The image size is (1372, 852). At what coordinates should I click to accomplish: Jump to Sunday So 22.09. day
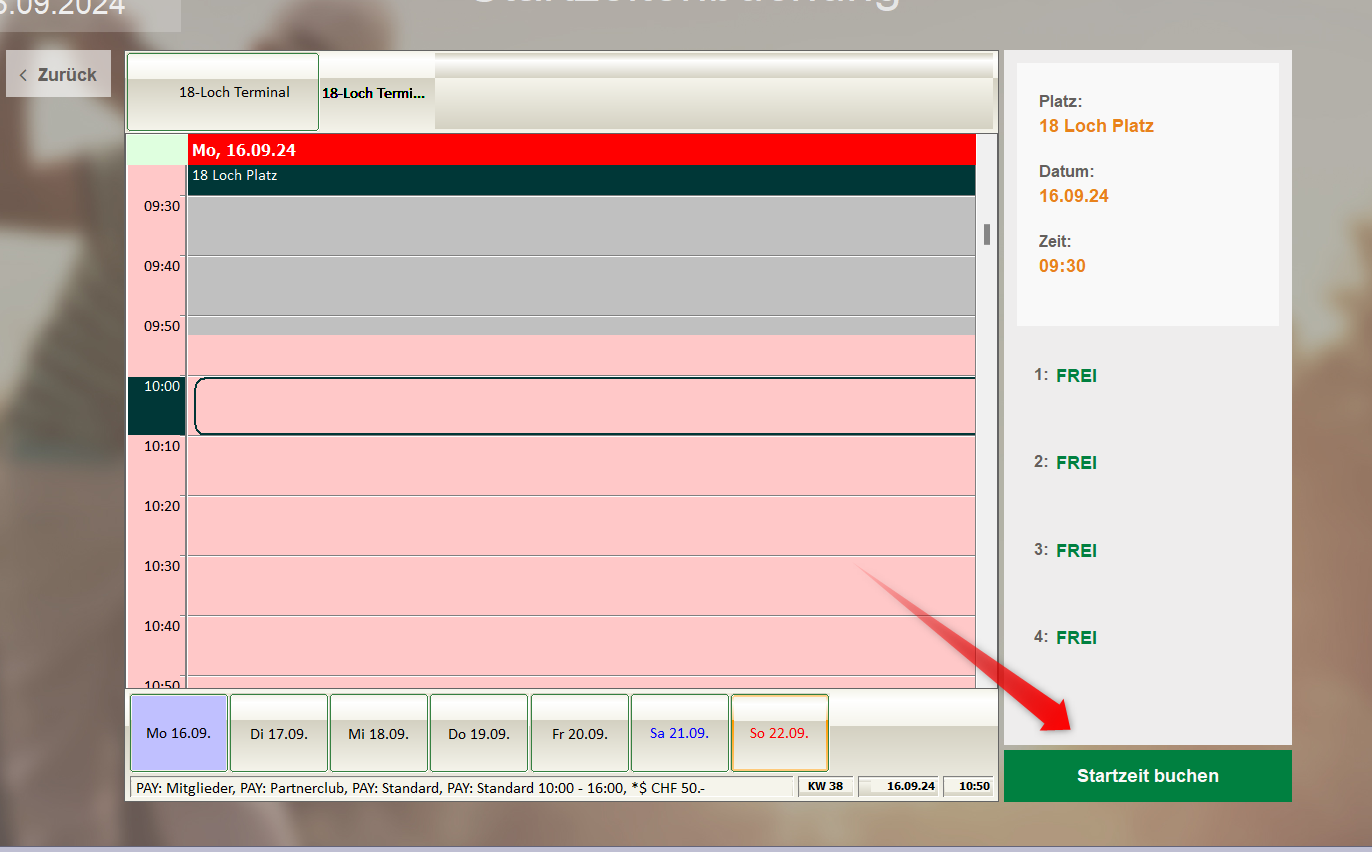(x=780, y=733)
